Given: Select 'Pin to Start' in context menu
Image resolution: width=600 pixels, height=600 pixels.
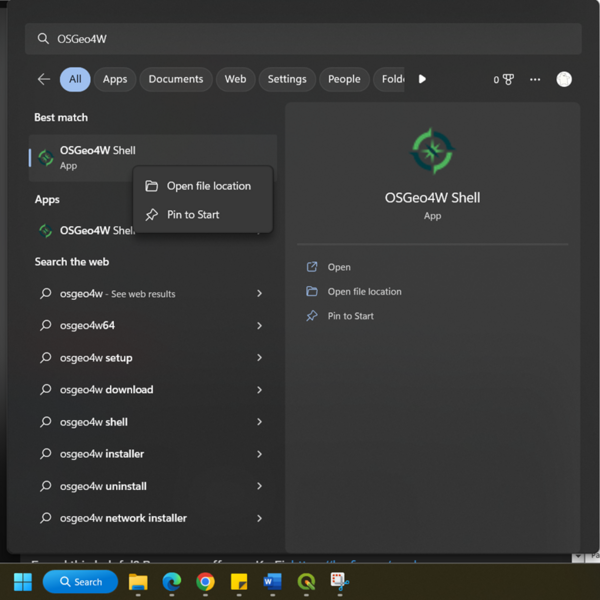Looking at the screenshot, I should click(x=193, y=215).
